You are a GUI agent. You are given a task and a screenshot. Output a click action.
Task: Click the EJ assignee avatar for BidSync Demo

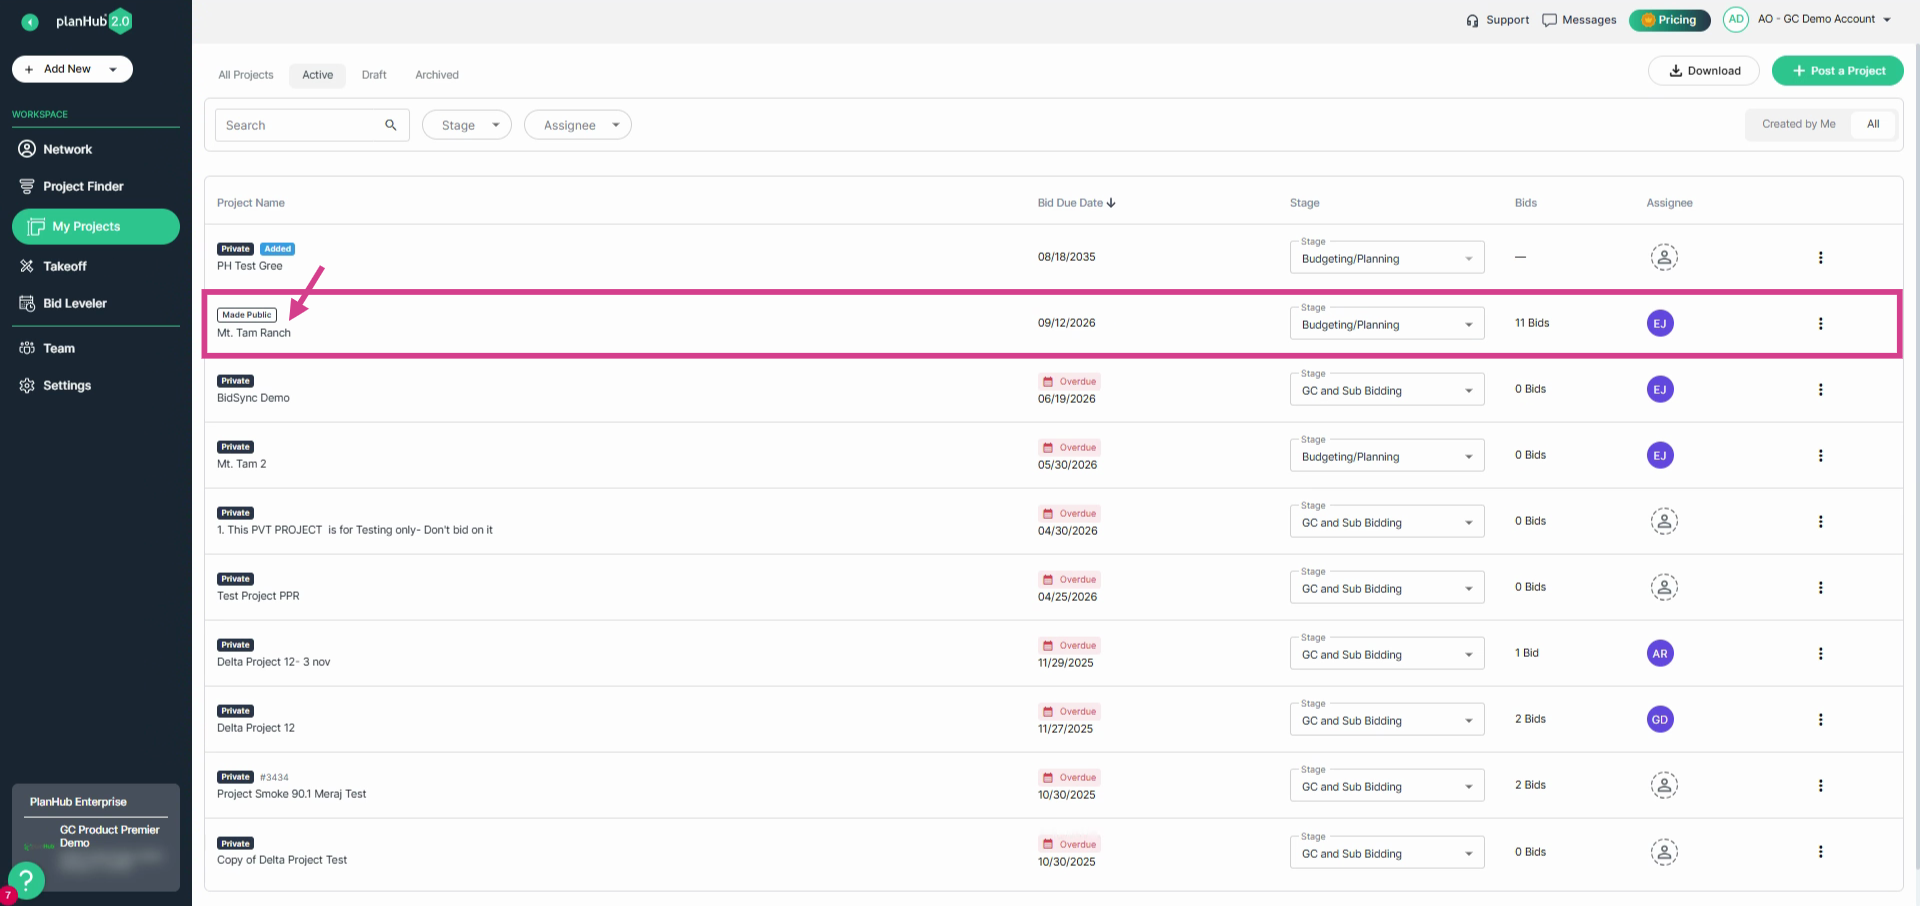[x=1660, y=389]
